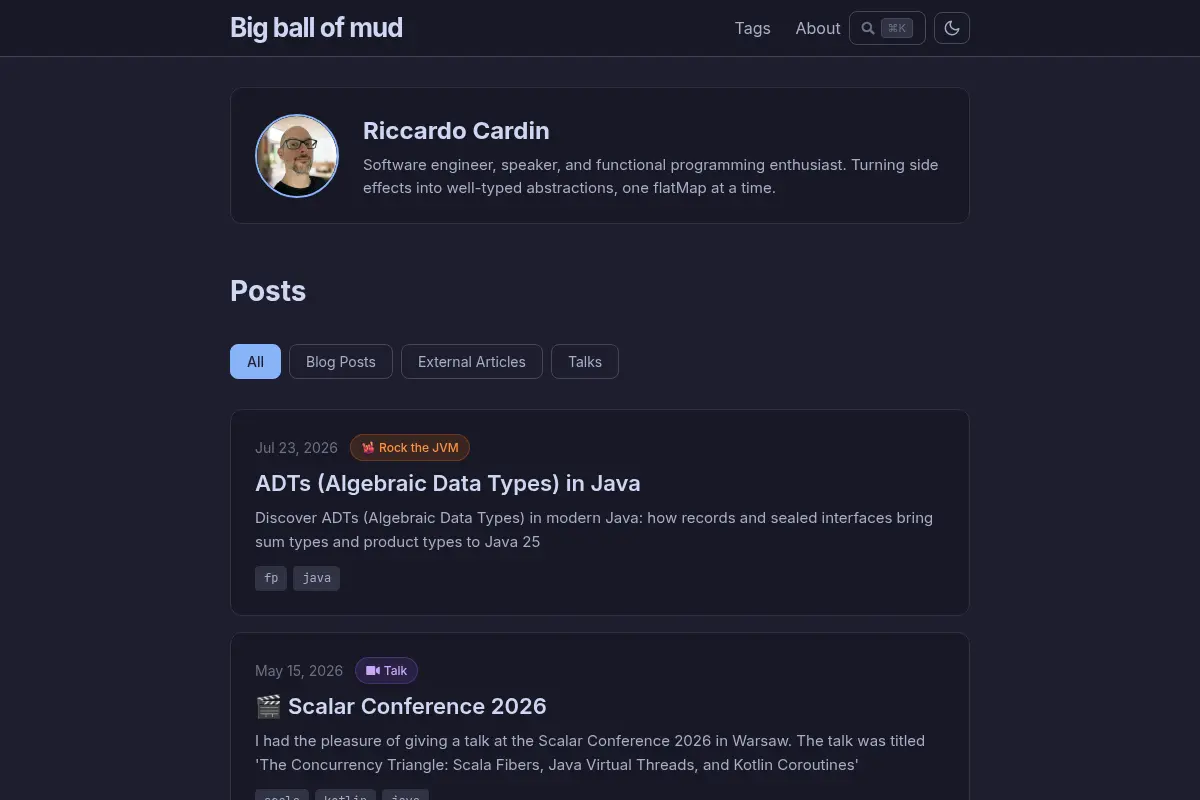Open the Scalar Conference 2026 post

(417, 706)
